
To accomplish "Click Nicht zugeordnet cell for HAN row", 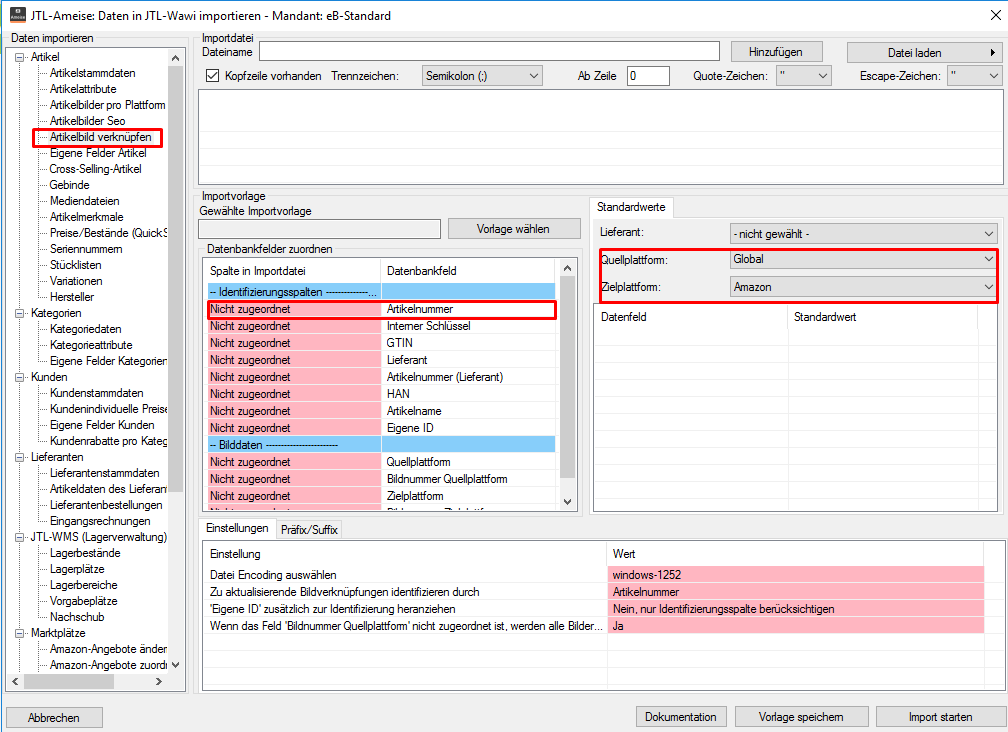I will [294, 394].
